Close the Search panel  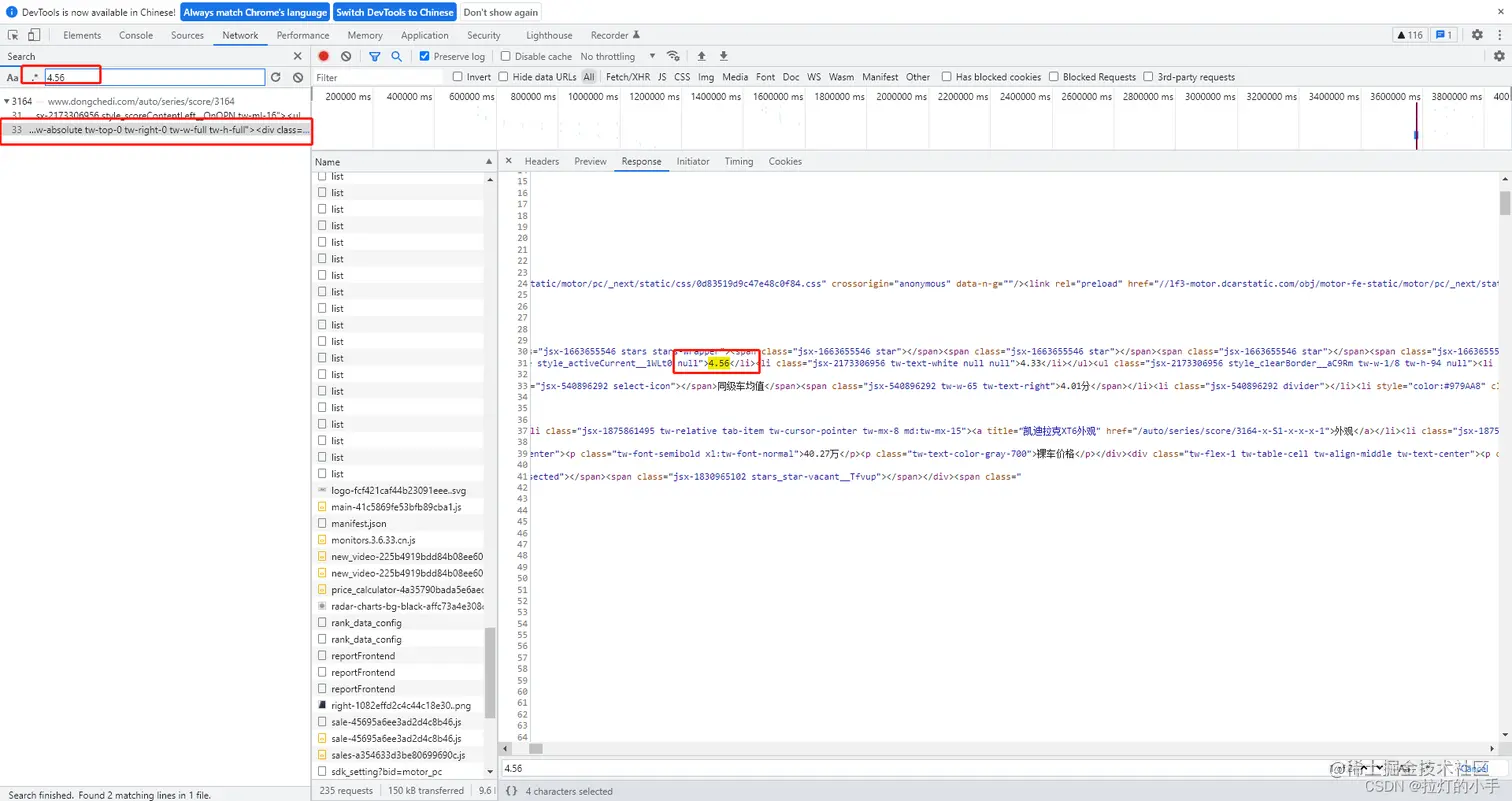click(297, 57)
